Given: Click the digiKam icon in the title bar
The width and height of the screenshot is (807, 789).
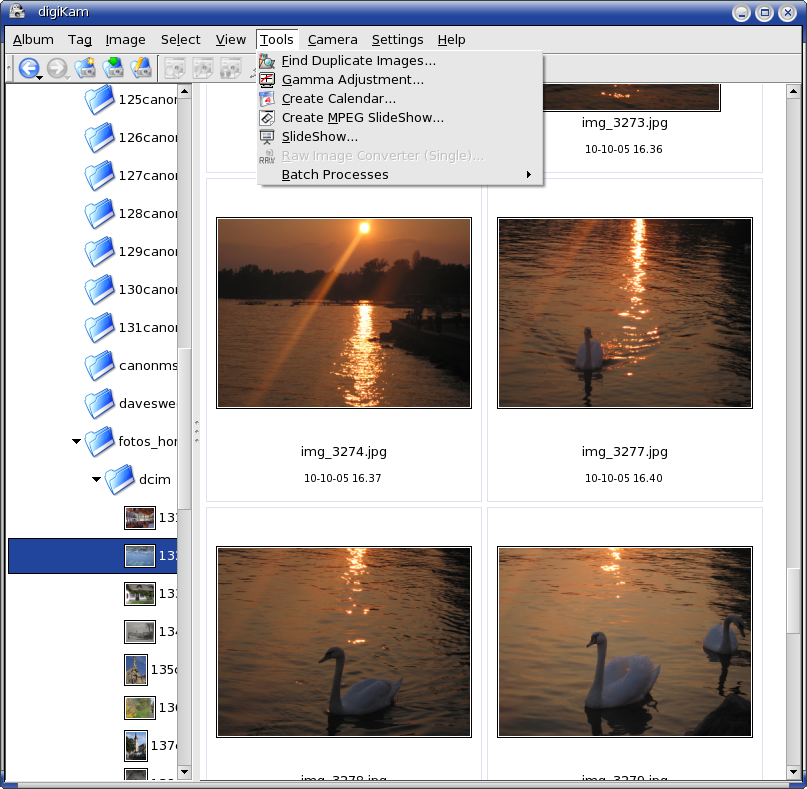Looking at the screenshot, I should coord(17,11).
